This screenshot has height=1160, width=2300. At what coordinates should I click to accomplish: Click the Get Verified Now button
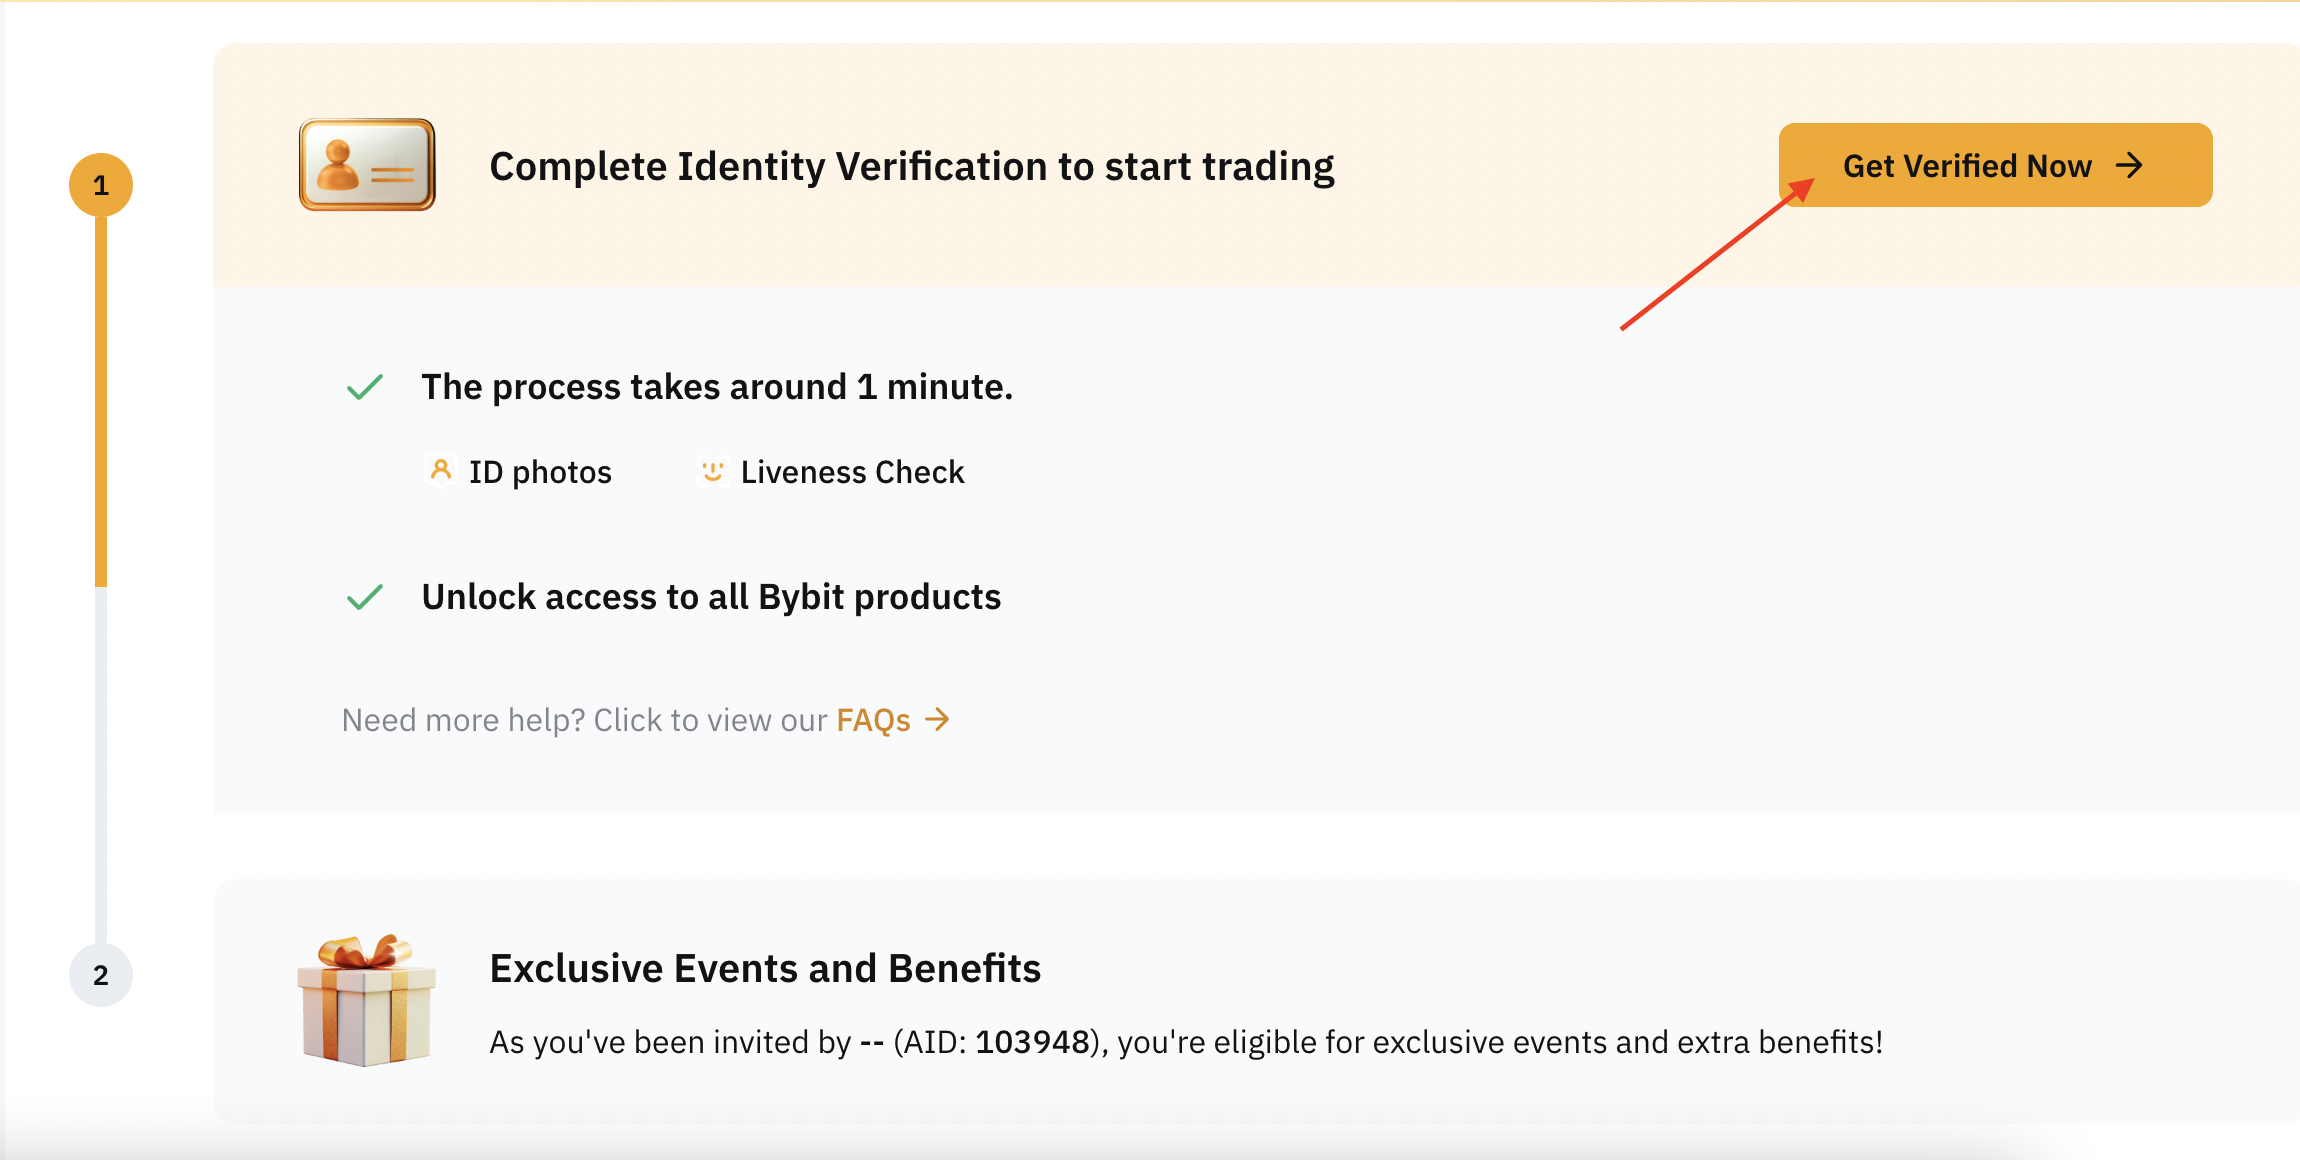(x=1995, y=165)
